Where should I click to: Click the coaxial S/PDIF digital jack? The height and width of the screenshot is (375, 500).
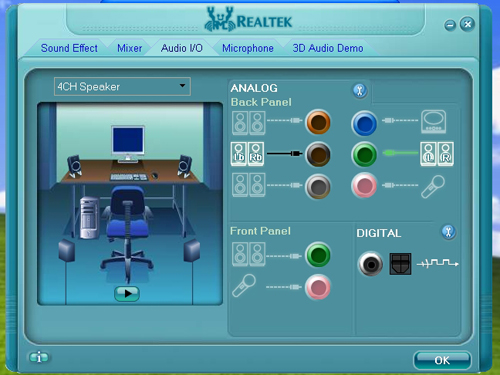(x=371, y=264)
